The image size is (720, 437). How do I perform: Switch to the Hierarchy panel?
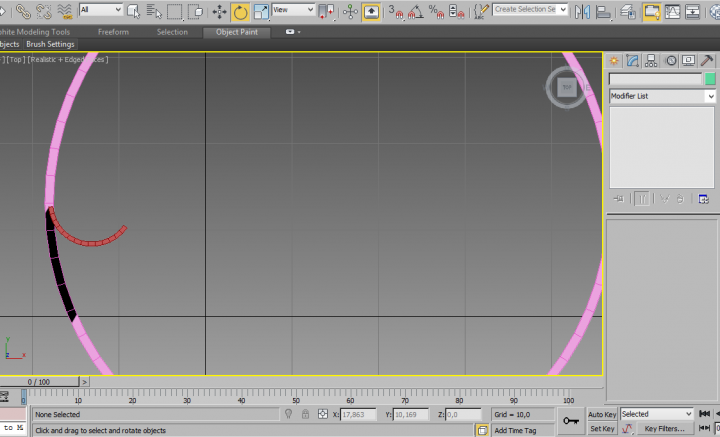[652, 60]
